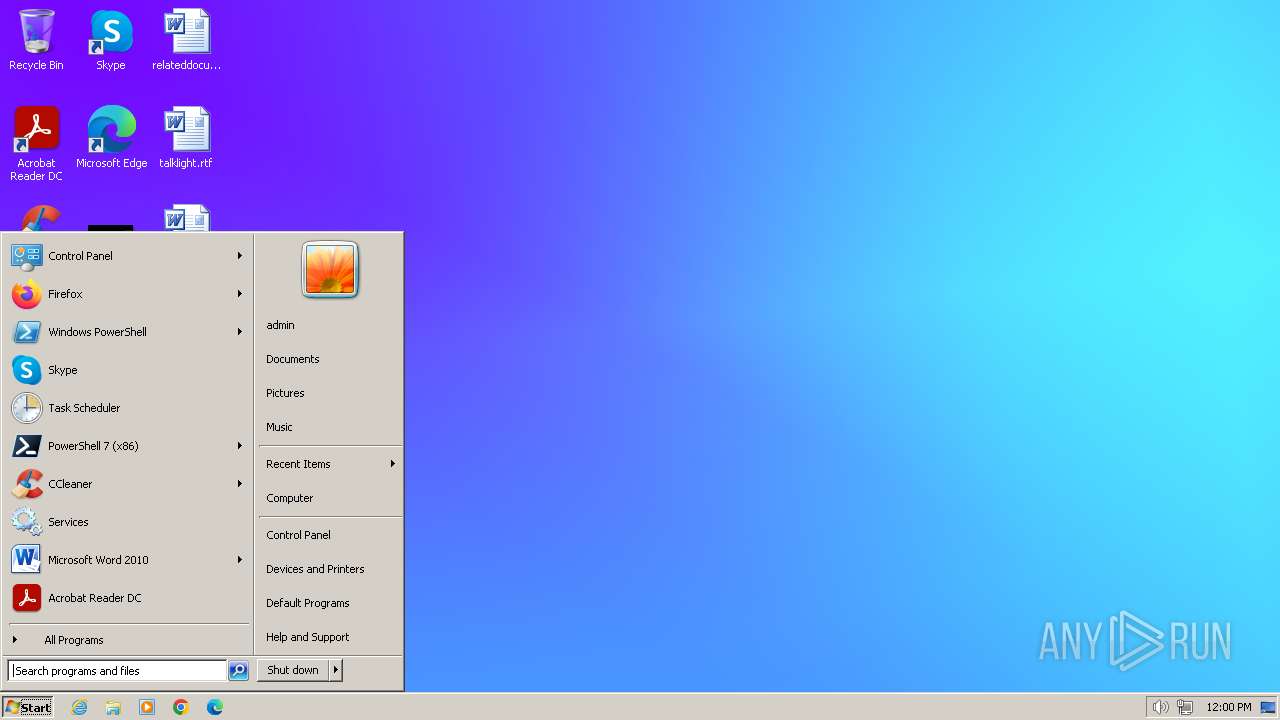Click the search magnifier button

tap(238, 671)
